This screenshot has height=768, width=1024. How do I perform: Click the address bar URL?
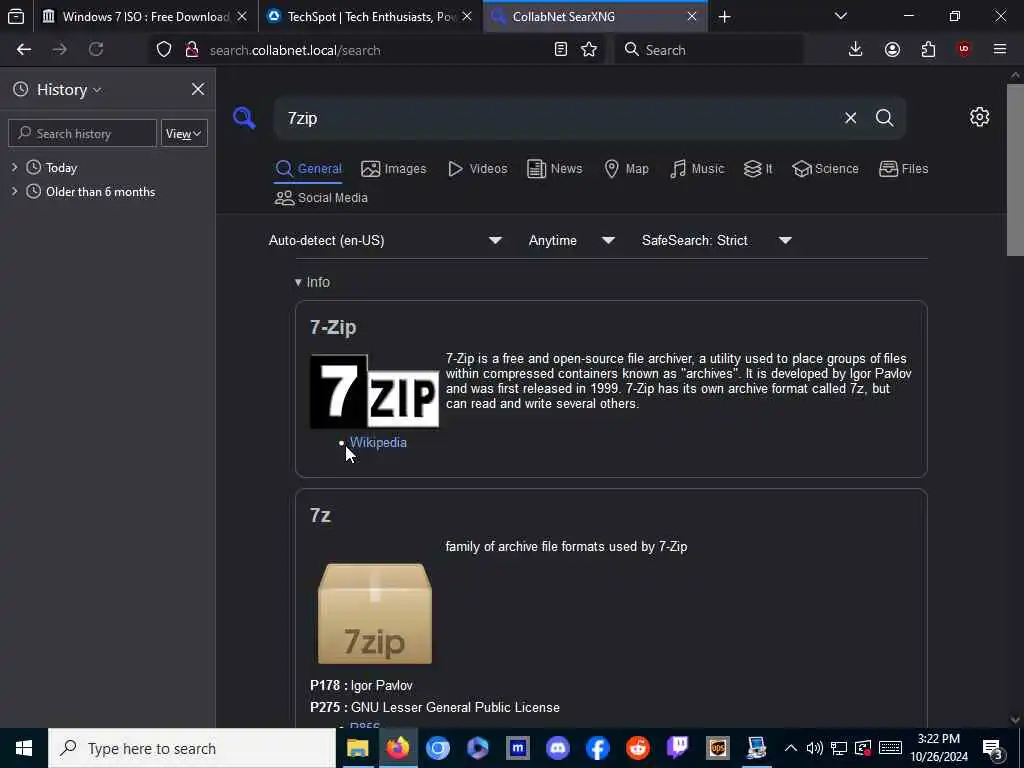tap(295, 50)
